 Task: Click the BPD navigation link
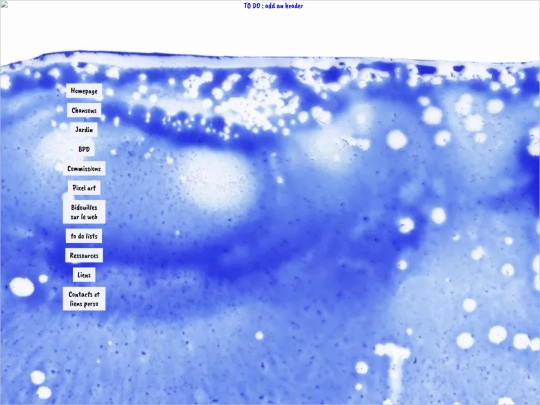(84, 149)
